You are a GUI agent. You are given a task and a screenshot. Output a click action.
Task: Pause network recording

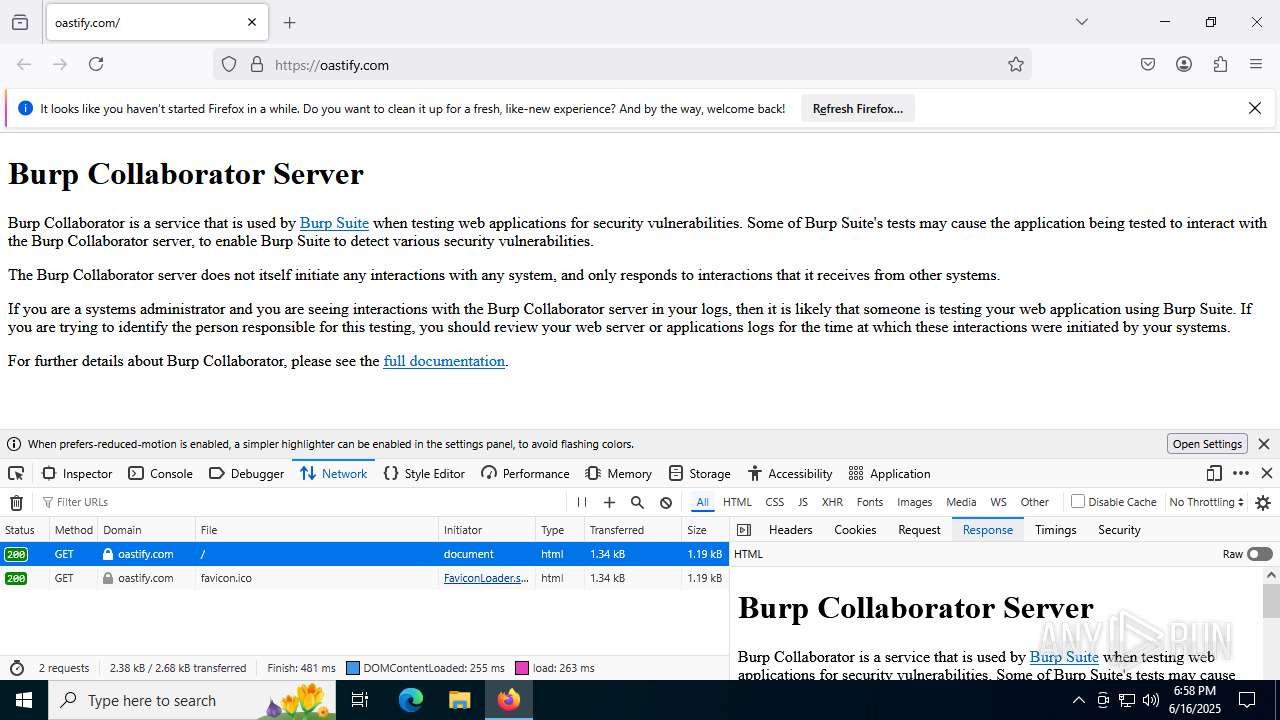[x=582, y=502]
